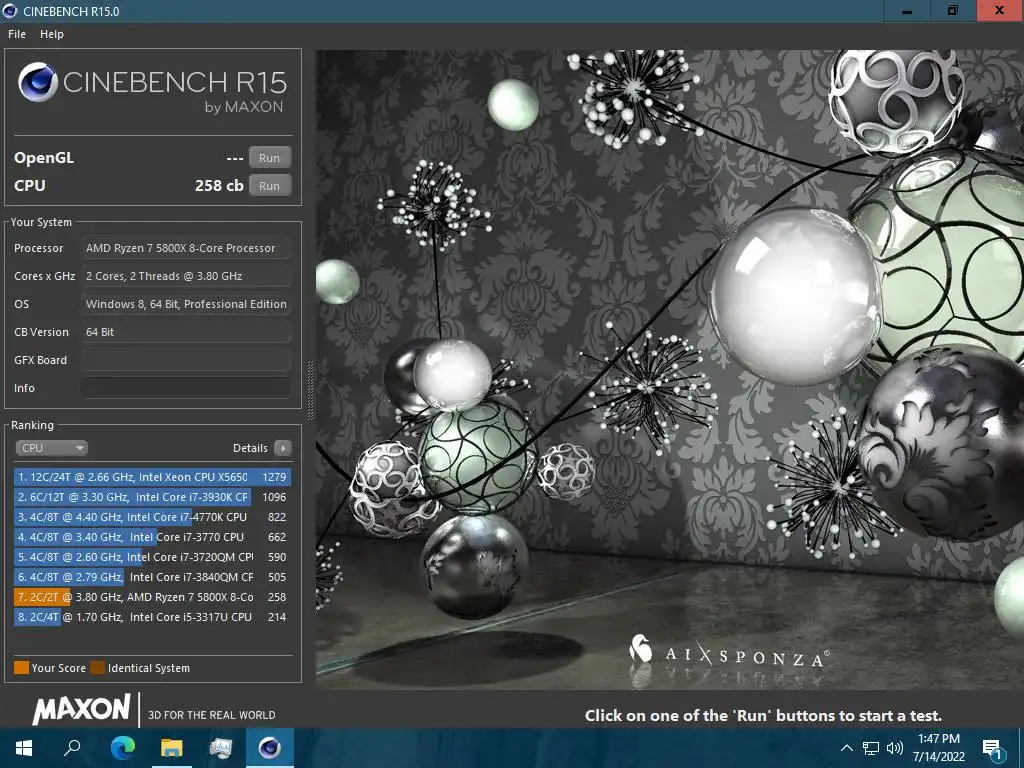
Task: Select the Intel Core i7-3720QM ranking row
Action: [152, 557]
